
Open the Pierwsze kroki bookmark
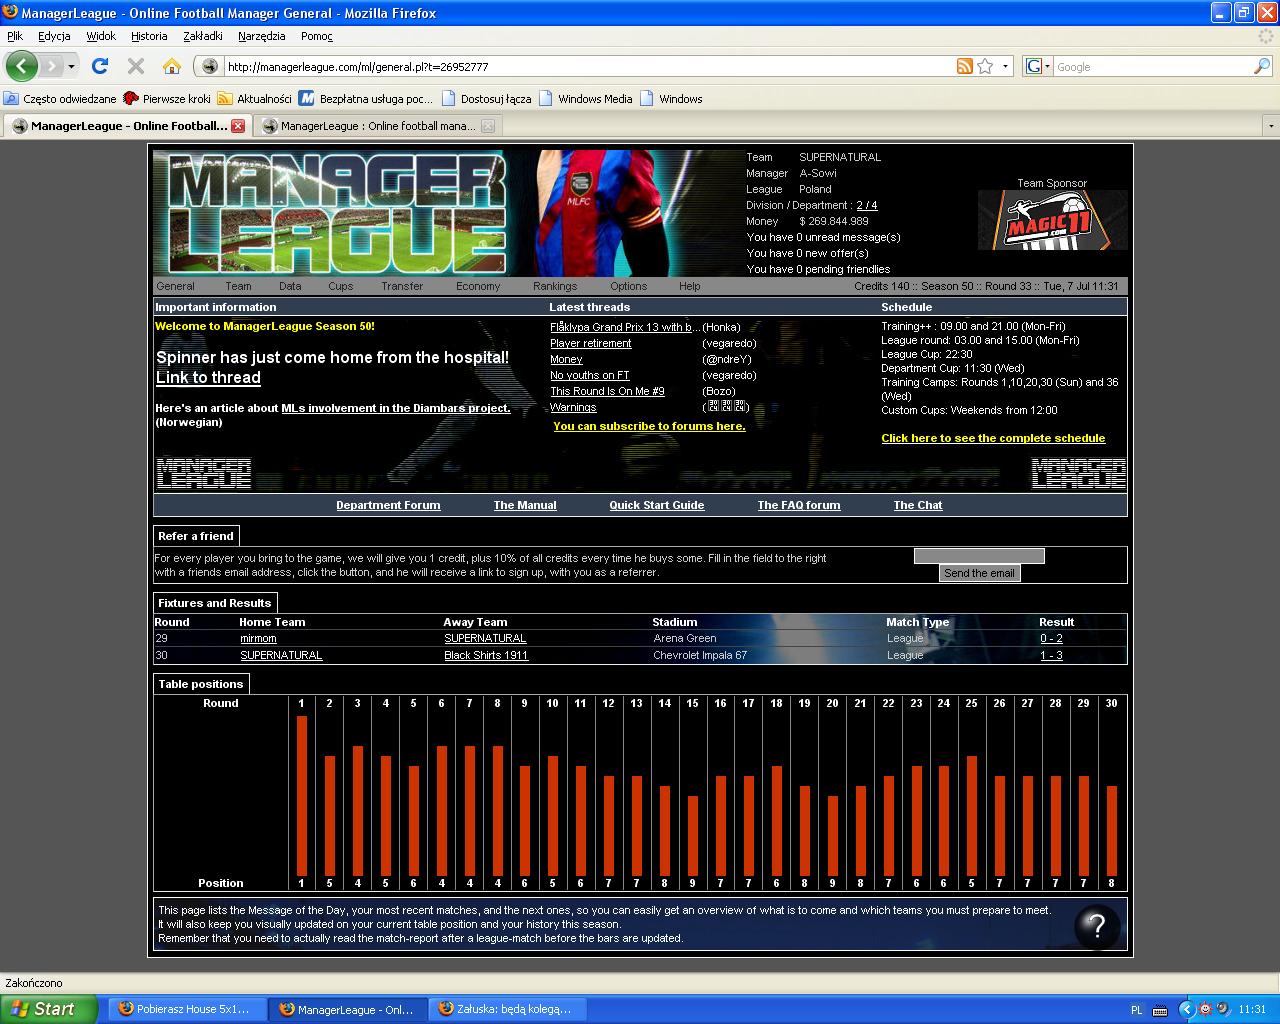(x=167, y=99)
